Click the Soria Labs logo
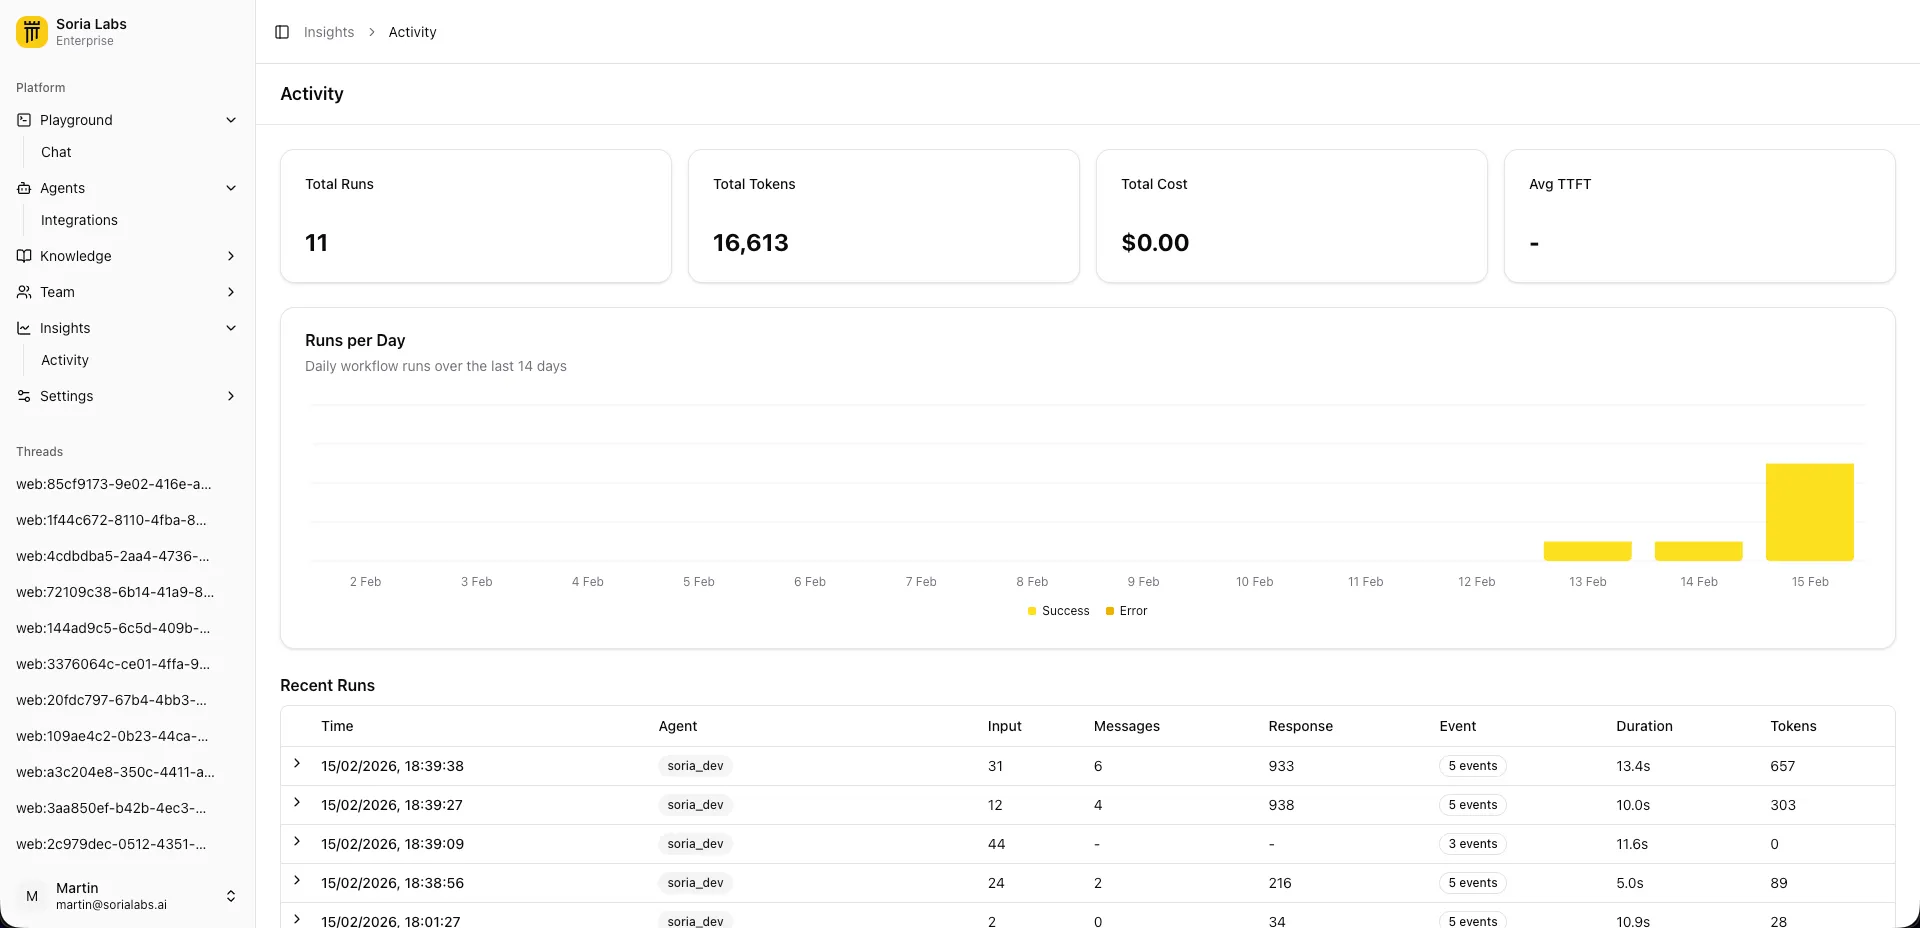 [x=31, y=31]
